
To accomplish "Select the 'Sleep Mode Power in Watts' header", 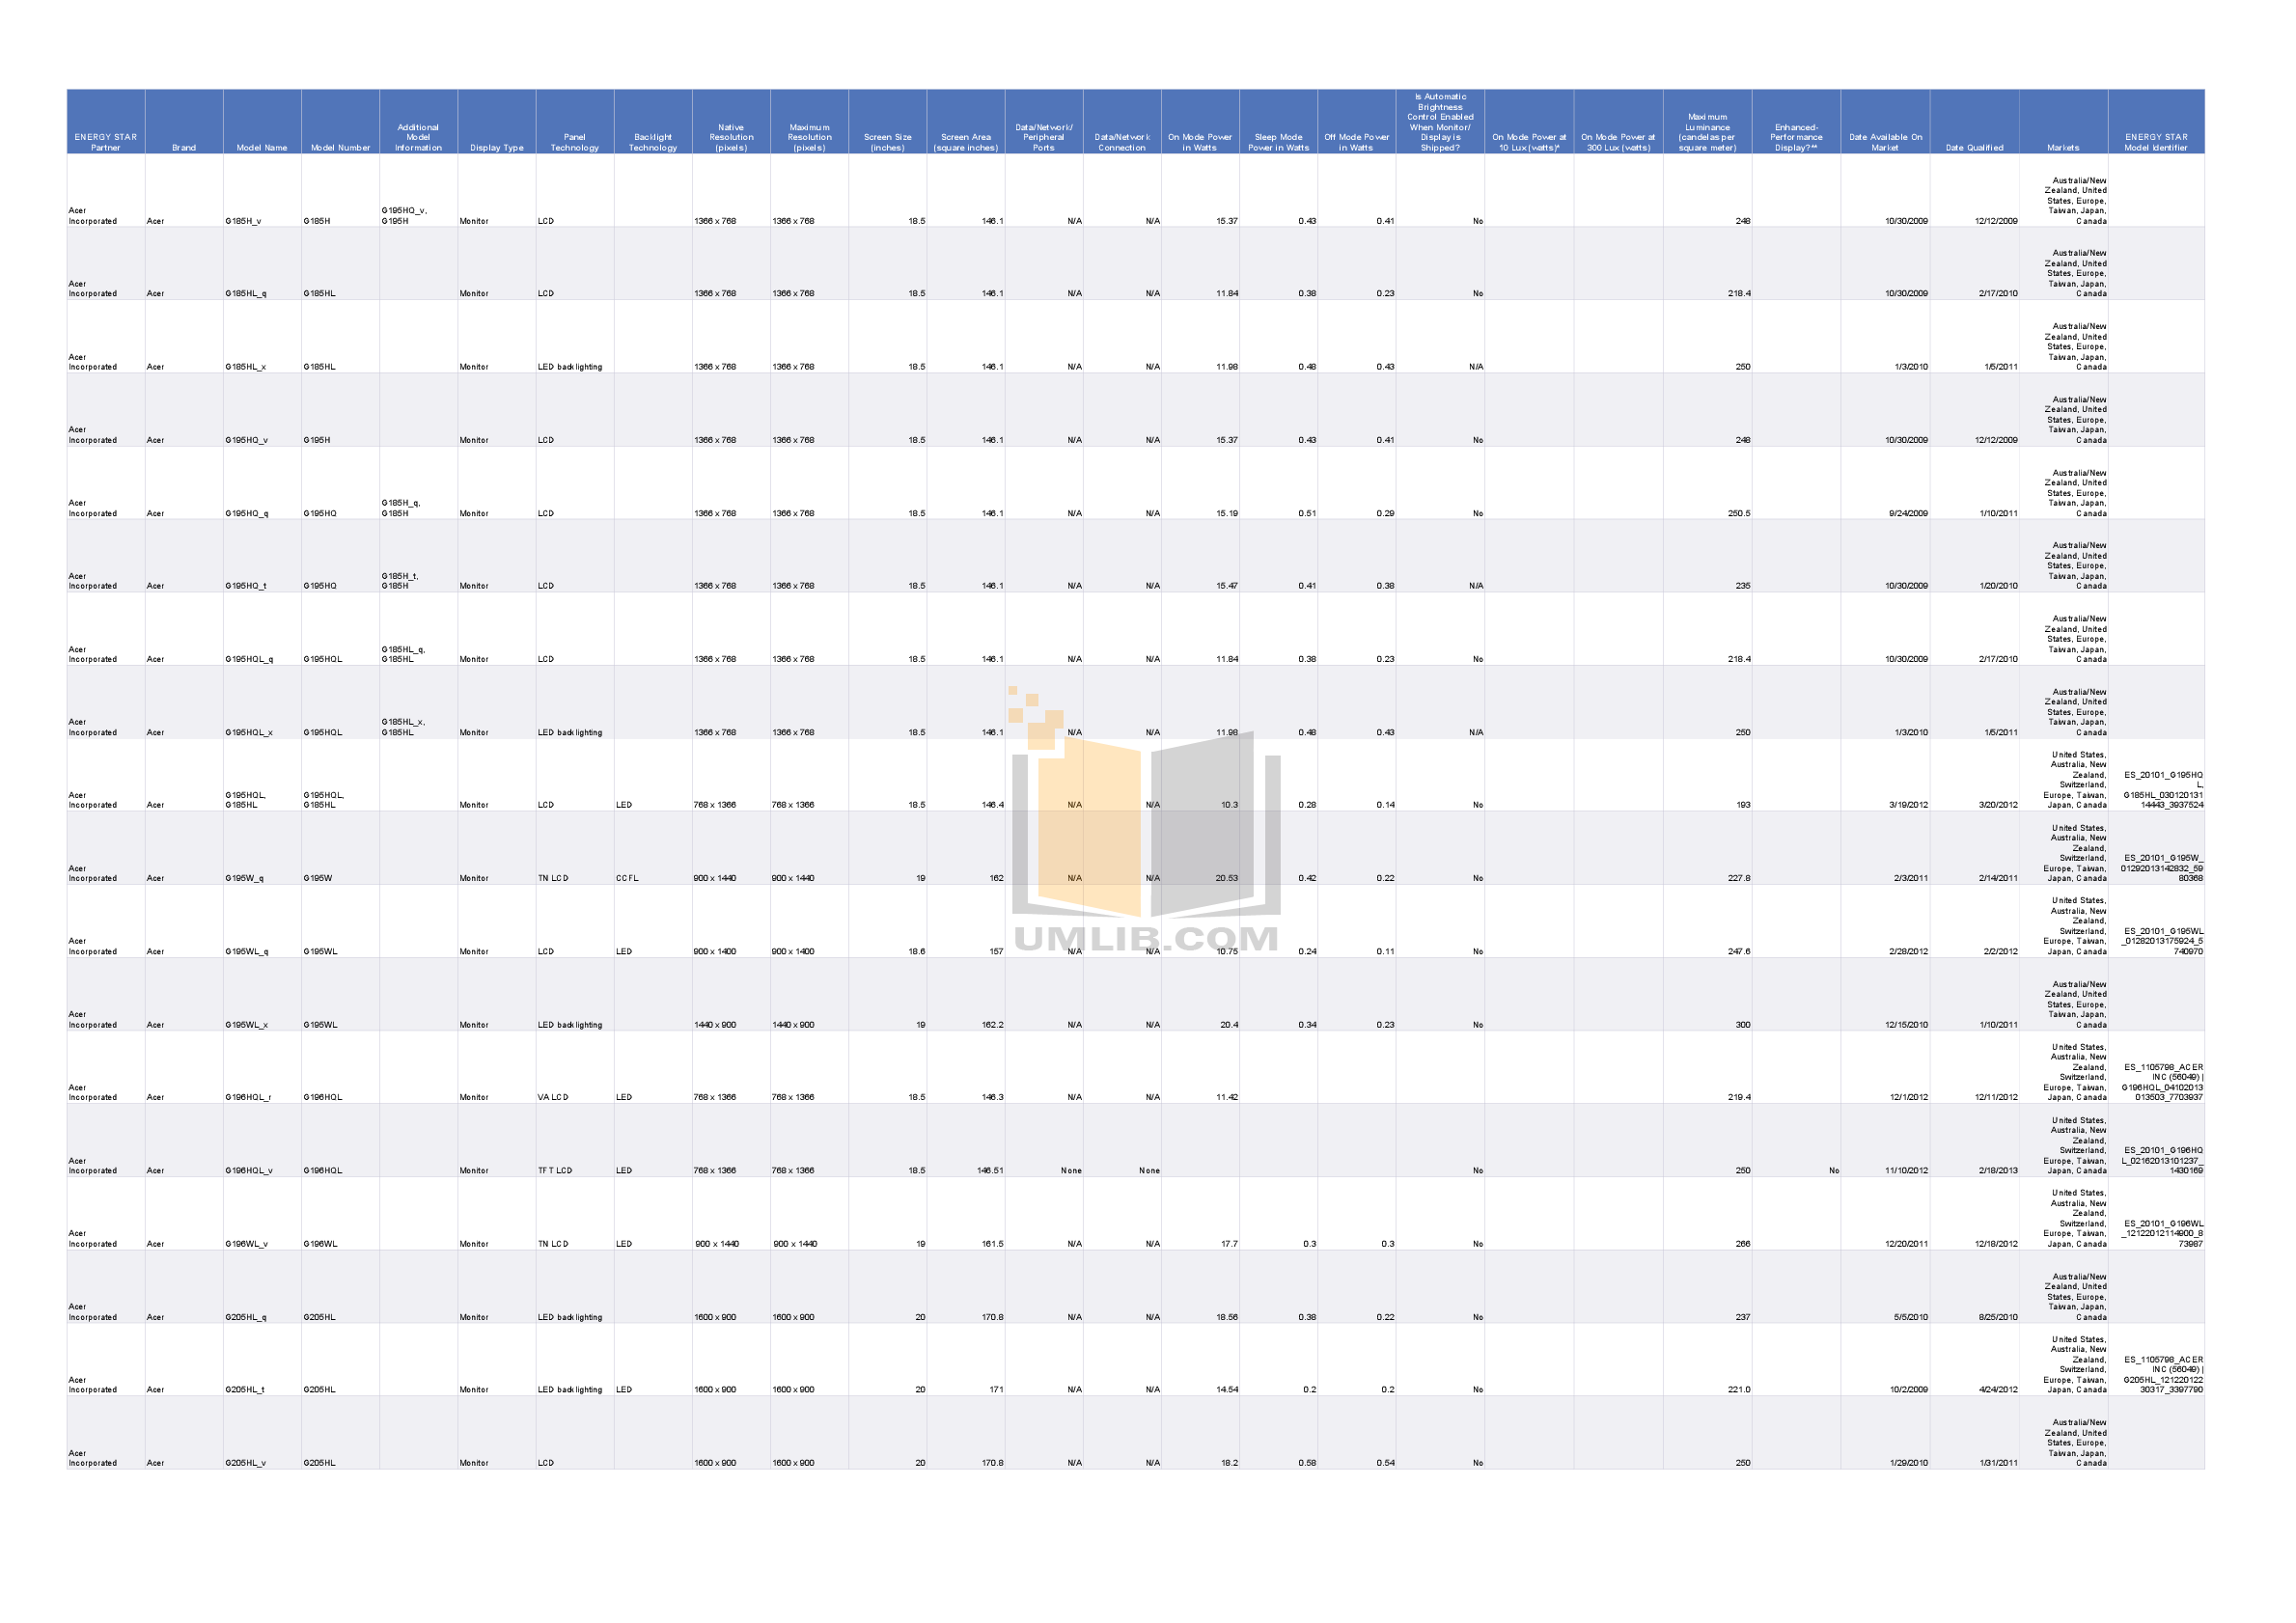I will tap(1278, 142).
